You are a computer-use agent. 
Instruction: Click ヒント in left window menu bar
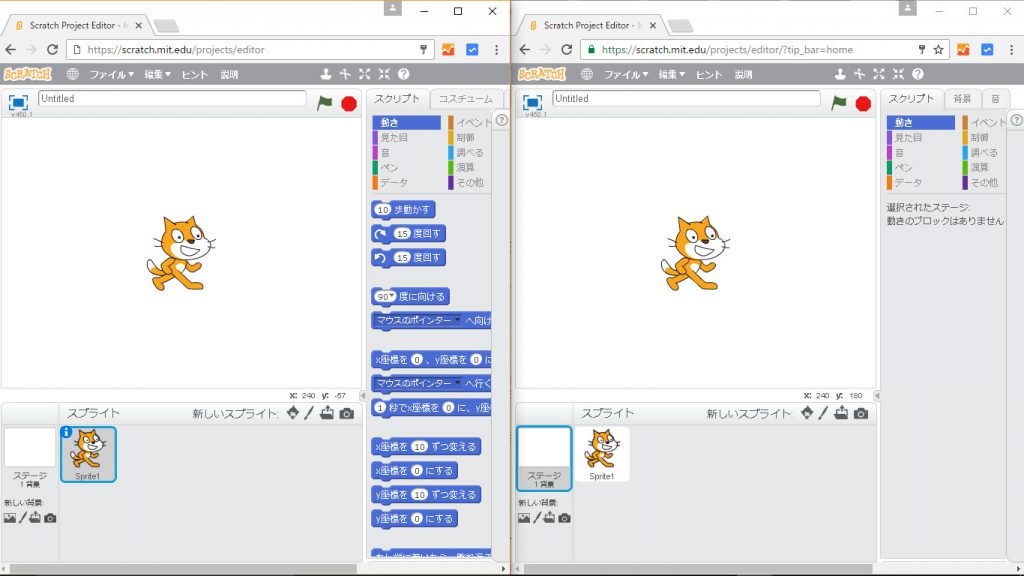(x=195, y=74)
